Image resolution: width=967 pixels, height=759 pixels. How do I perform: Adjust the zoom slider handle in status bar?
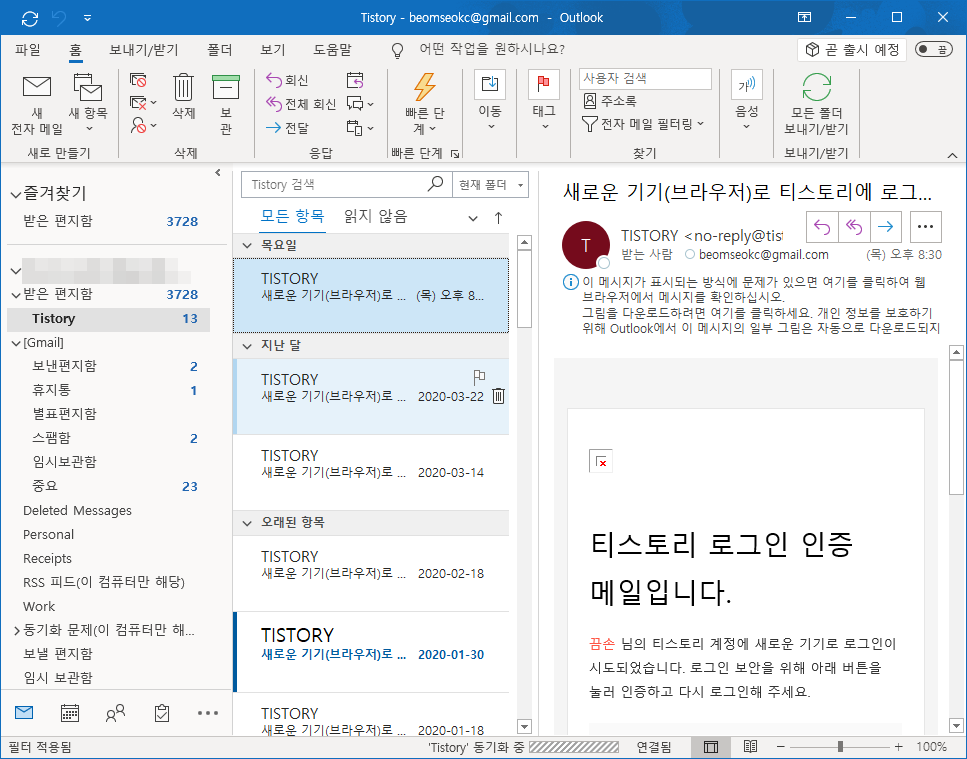coord(840,747)
